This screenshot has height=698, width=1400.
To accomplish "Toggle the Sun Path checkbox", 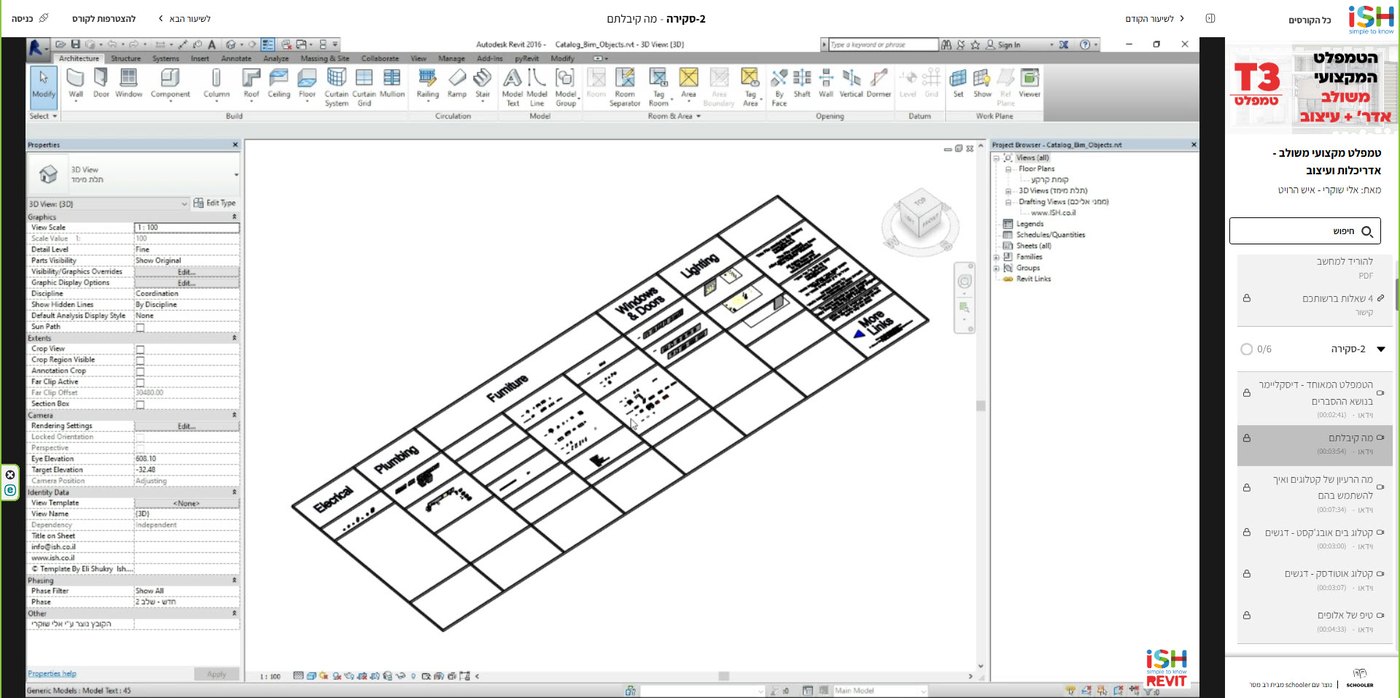I will coord(140,327).
